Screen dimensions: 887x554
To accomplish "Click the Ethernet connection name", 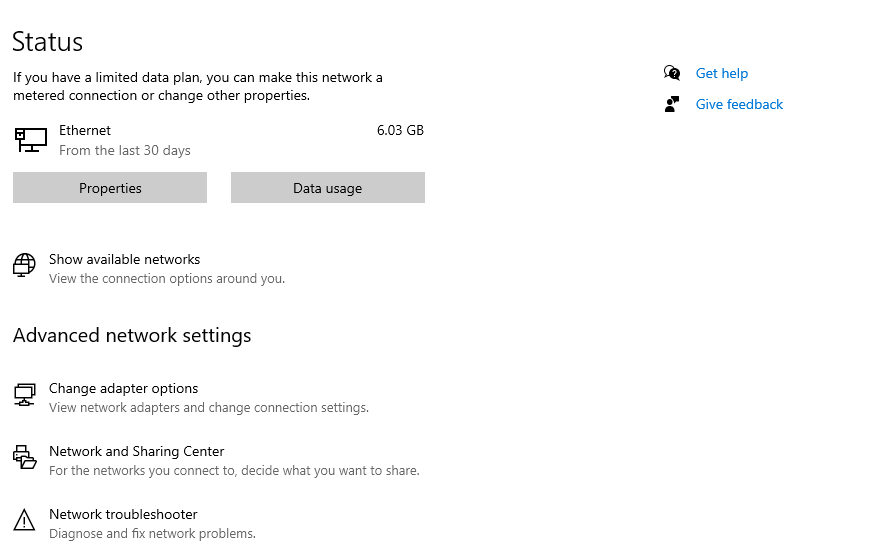I will (85, 130).
